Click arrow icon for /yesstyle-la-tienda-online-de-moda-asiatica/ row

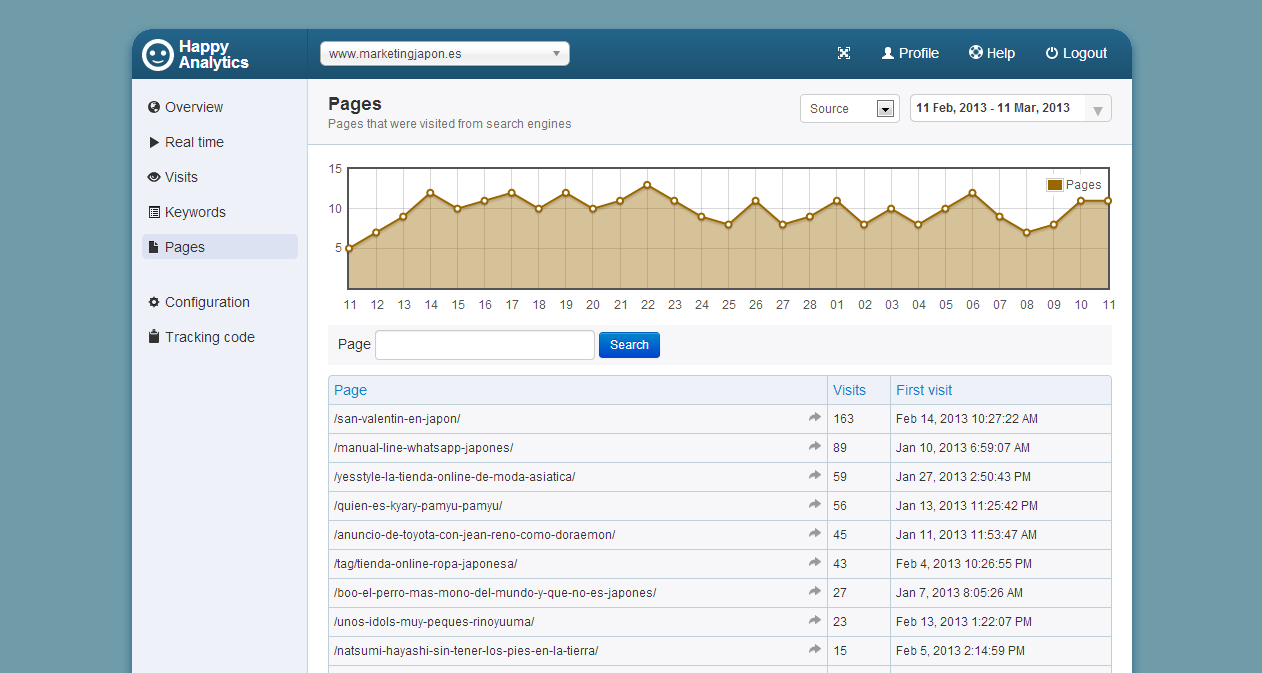tap(815, 476)
